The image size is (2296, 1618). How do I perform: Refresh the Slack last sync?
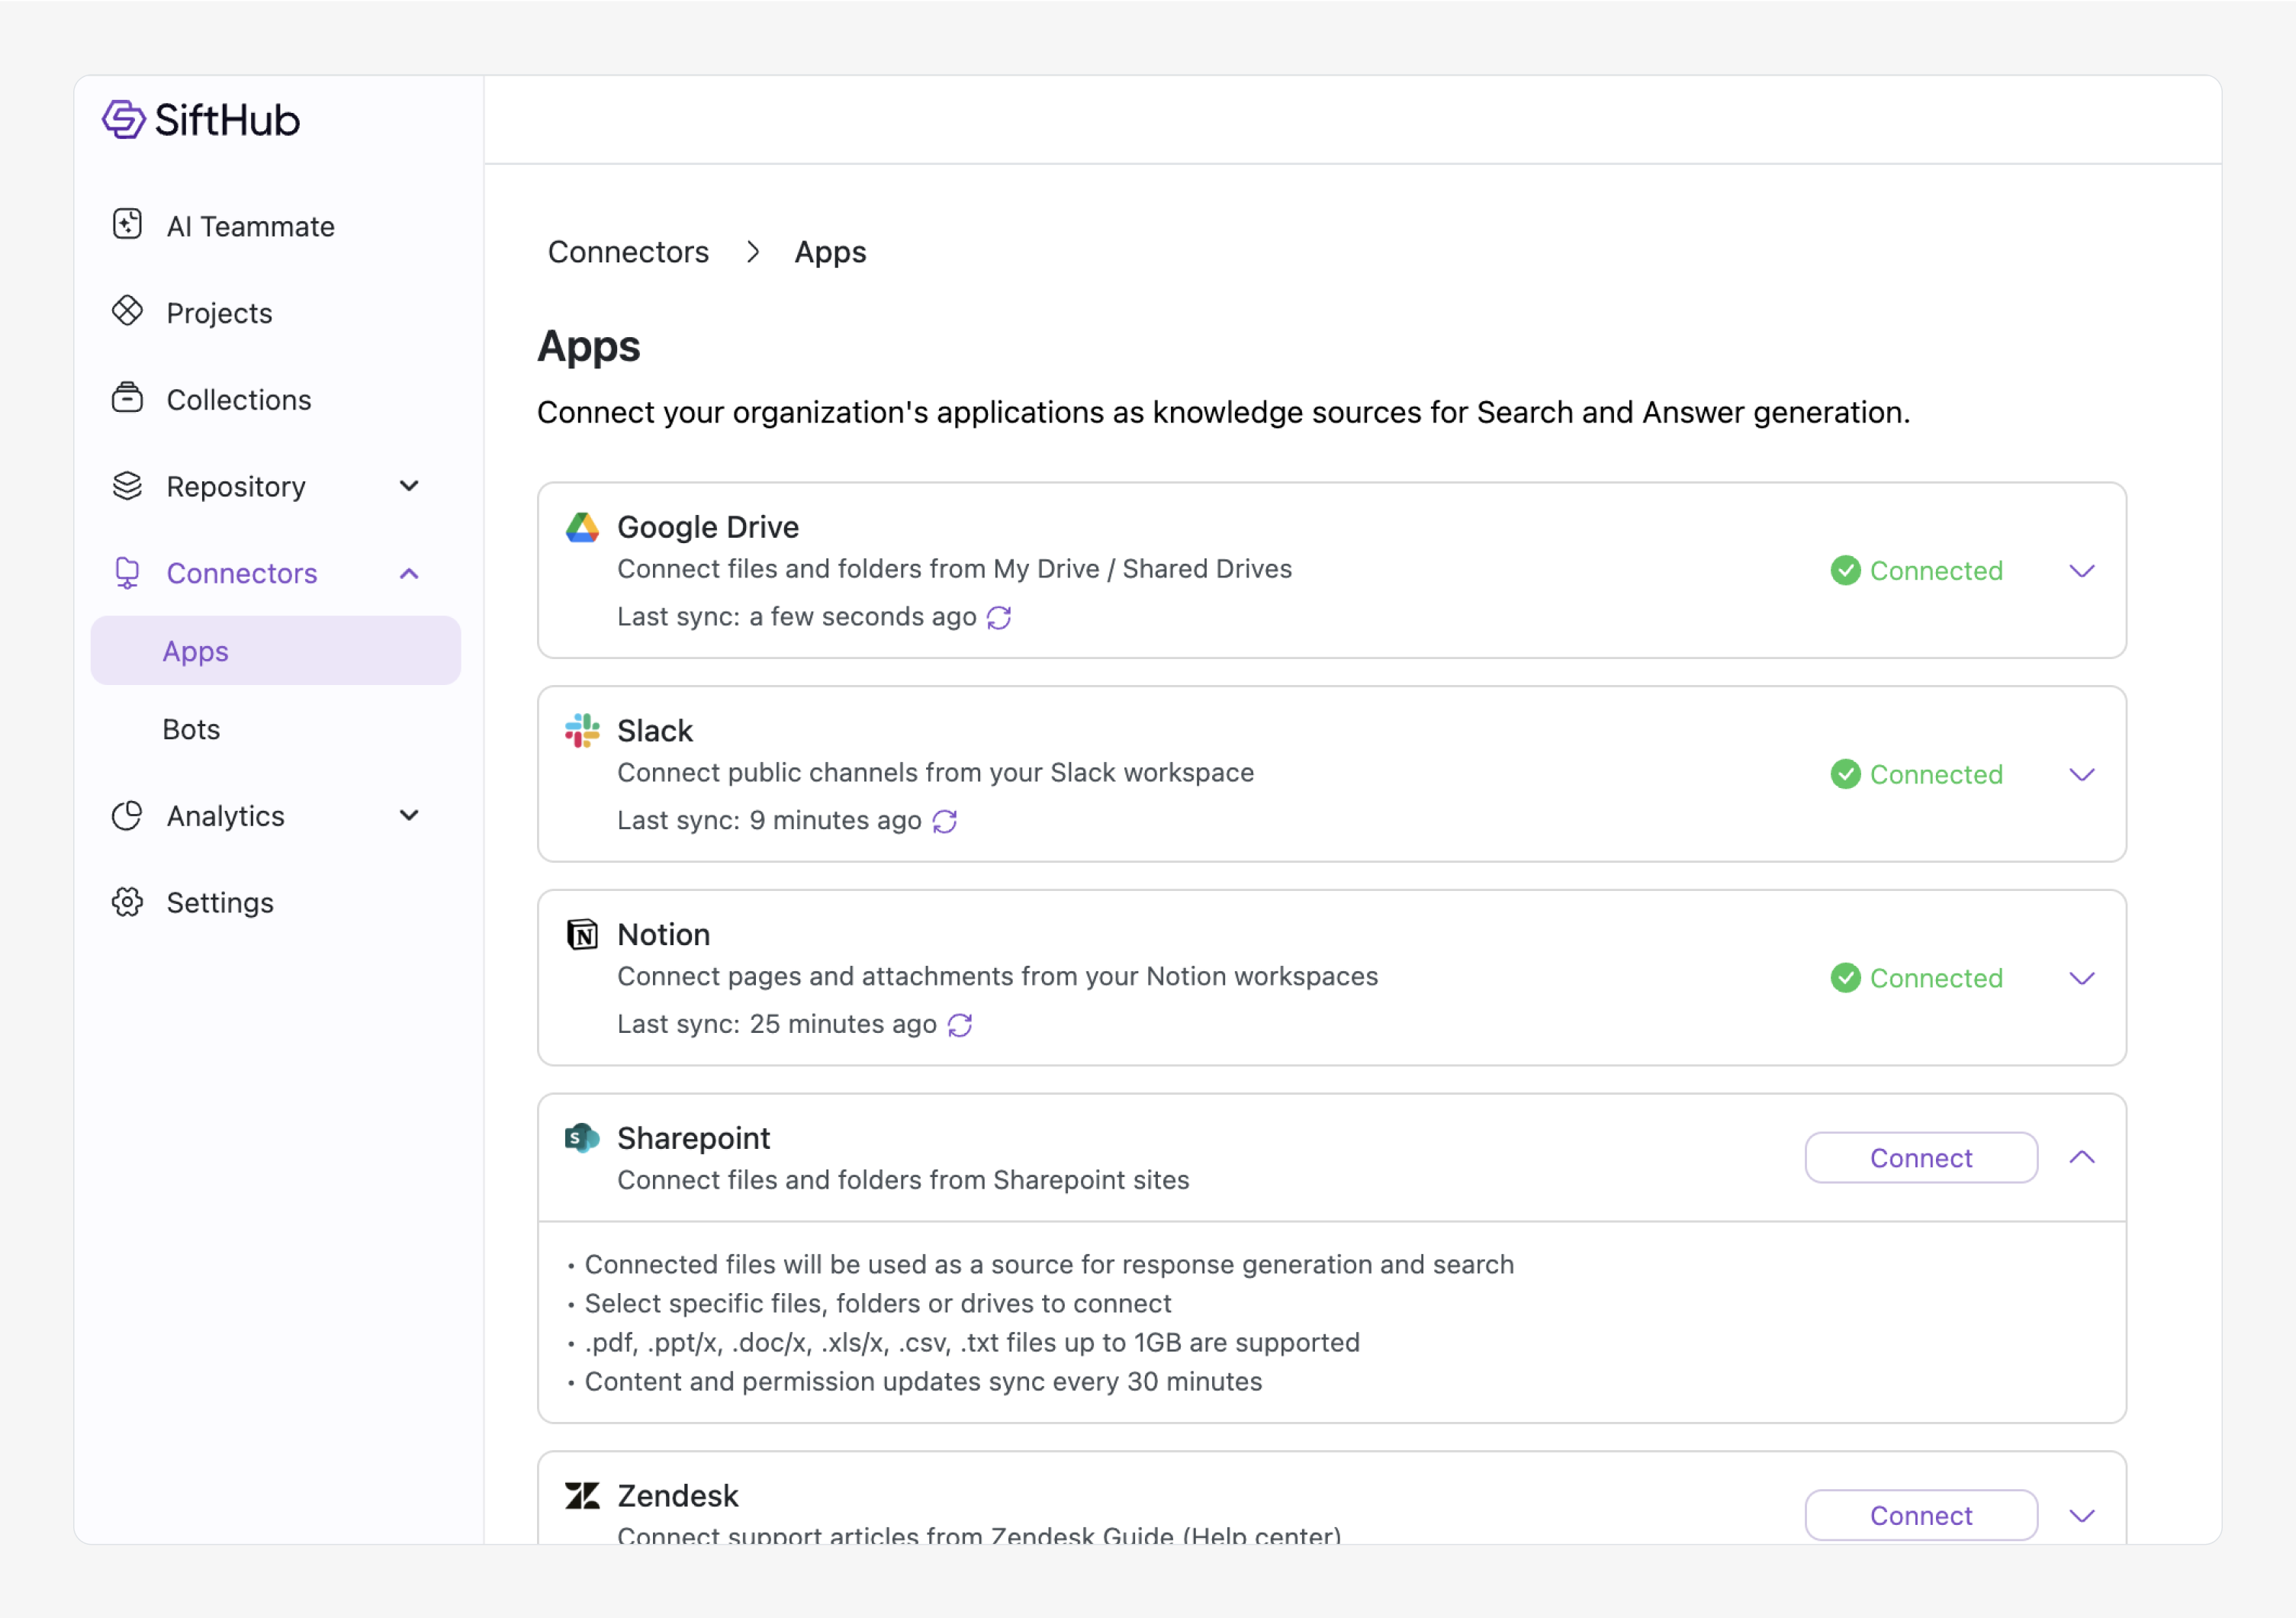[x=944, y=822]
